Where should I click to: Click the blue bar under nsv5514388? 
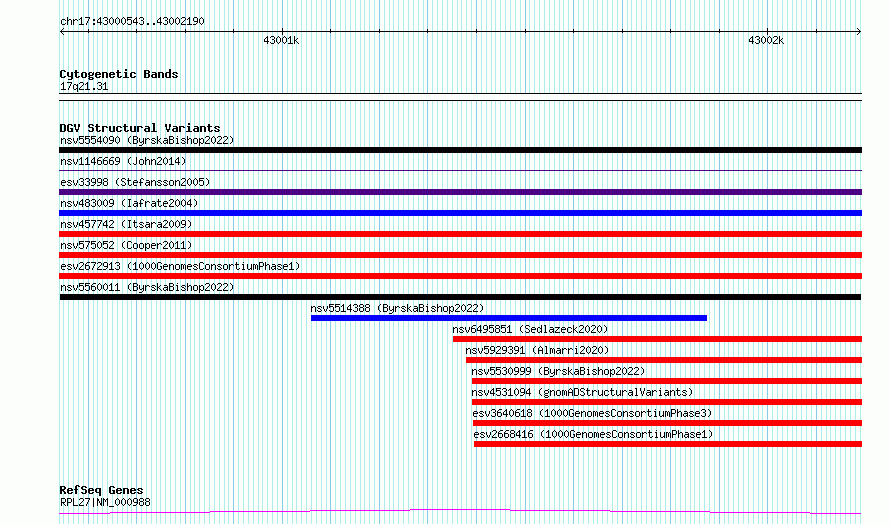pos(509,318)
